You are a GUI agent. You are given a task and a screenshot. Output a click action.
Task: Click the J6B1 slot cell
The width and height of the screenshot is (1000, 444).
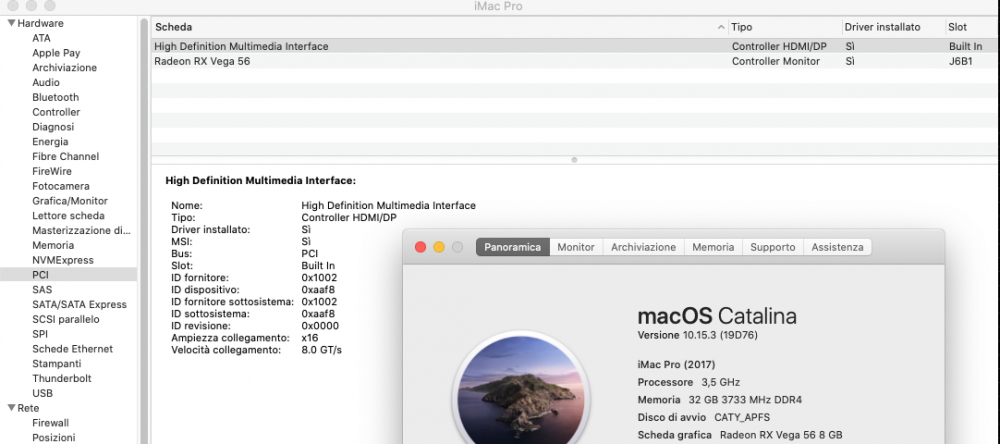[x=960, y=61]
